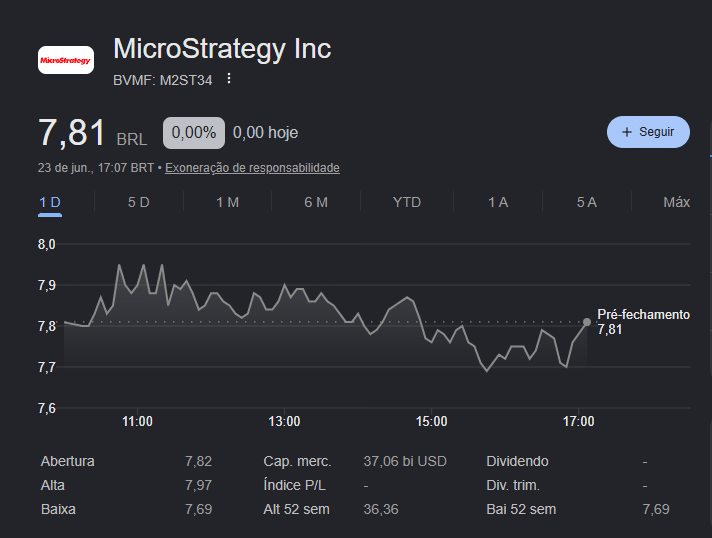The width and height of the screenshot is (712, 538).
Task: Click the 8,0 price axis label
Action: click(47, 244)
